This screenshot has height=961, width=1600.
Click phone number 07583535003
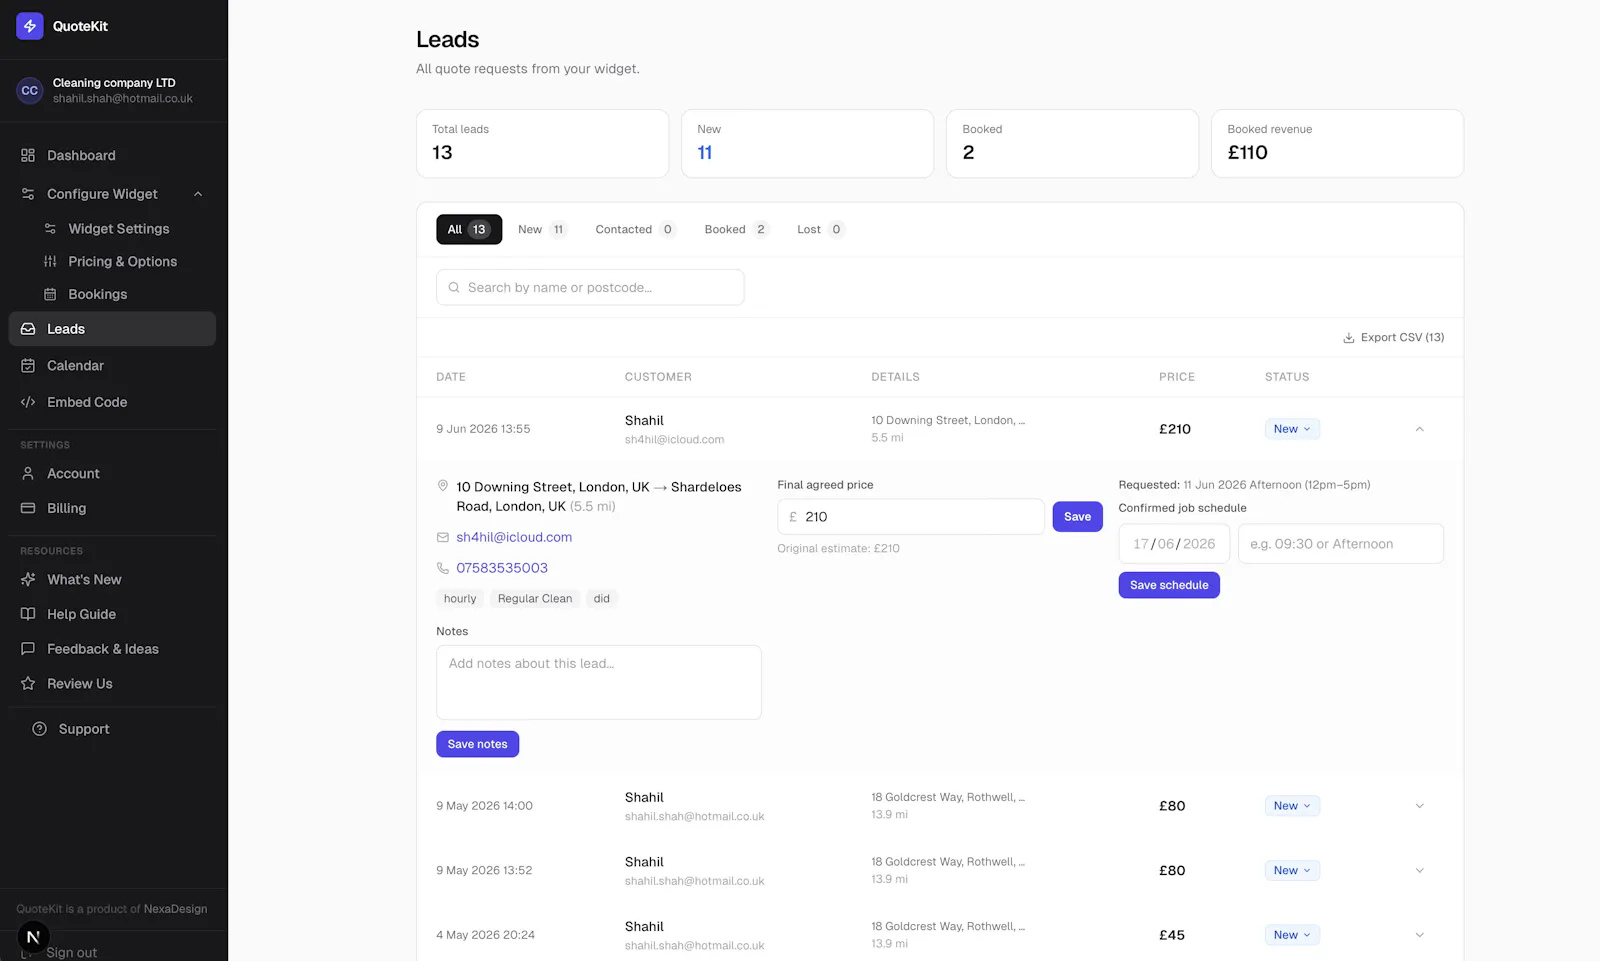502,568
